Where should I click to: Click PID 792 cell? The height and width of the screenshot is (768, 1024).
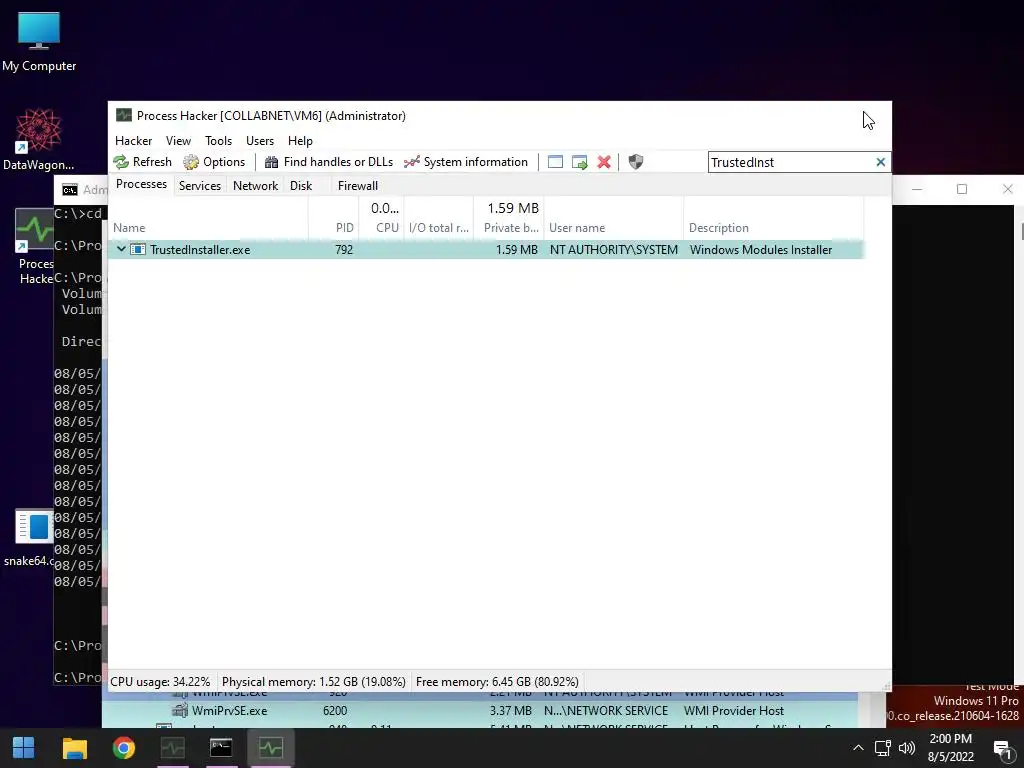point(344,249)
